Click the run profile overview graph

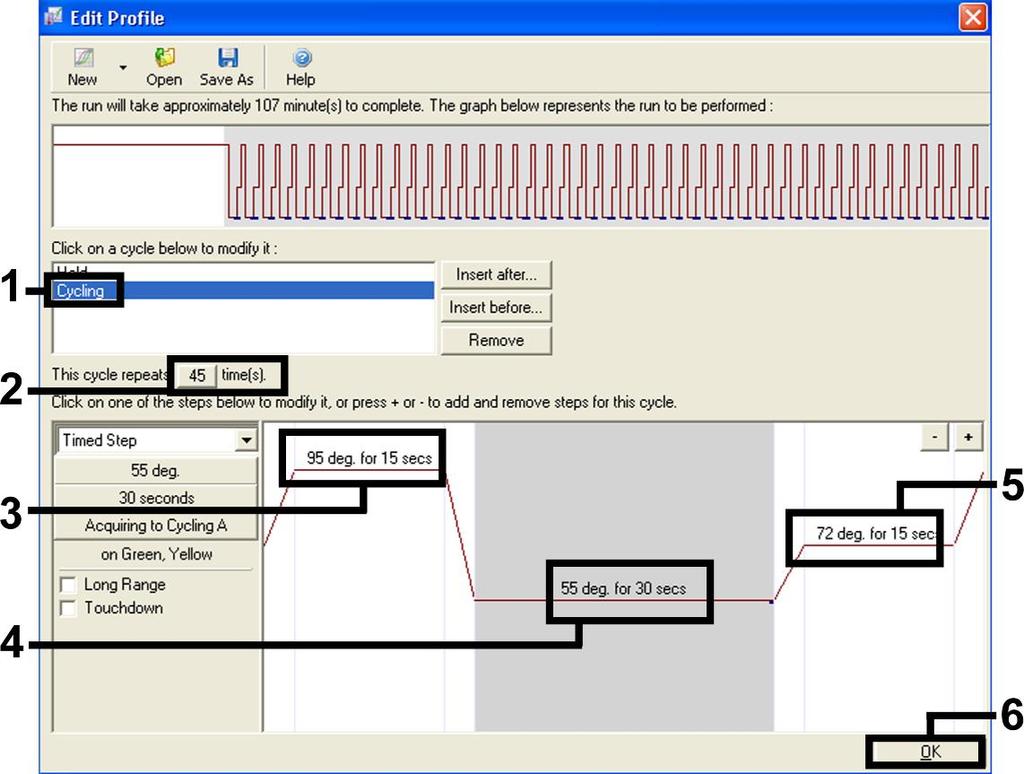pyautogui.click(x=520, y=176)
